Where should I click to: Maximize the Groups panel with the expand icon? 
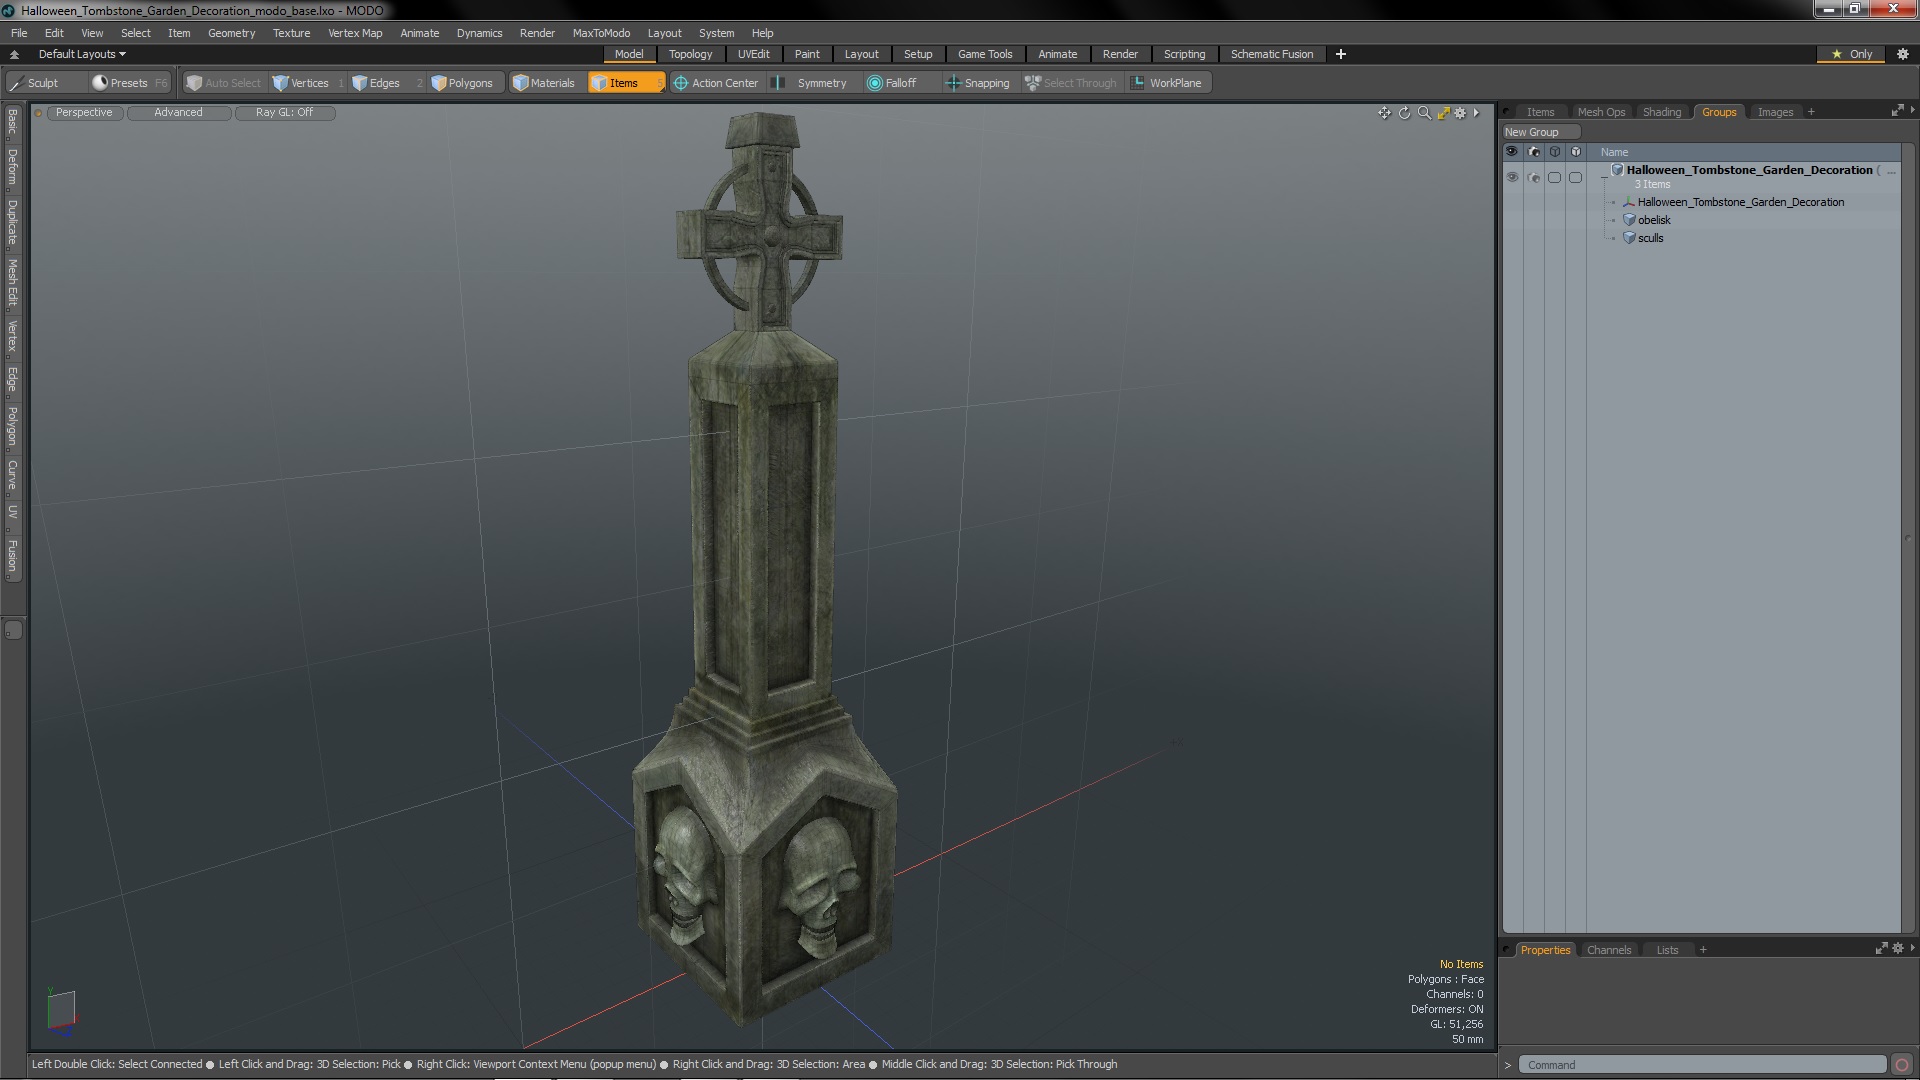[x=1897, y=111]
